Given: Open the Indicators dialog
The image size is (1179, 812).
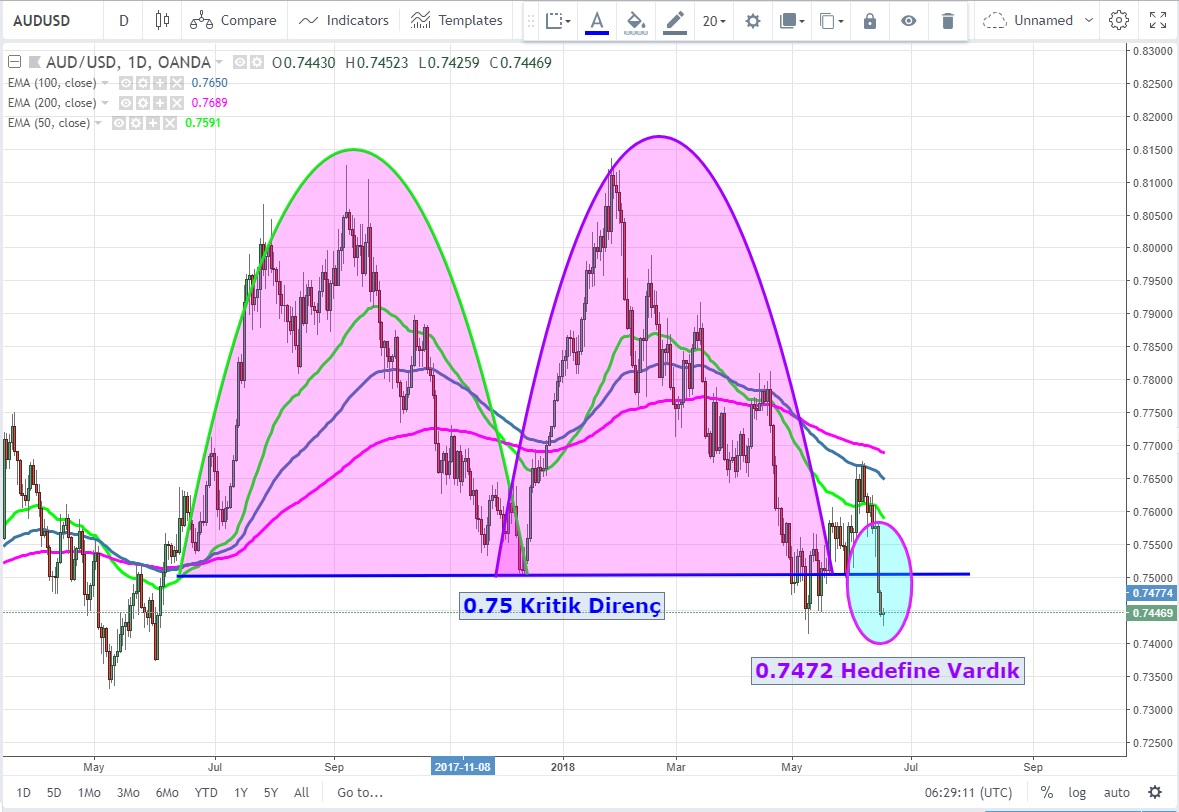Looking at the screenshot, I should click(344, 20).
